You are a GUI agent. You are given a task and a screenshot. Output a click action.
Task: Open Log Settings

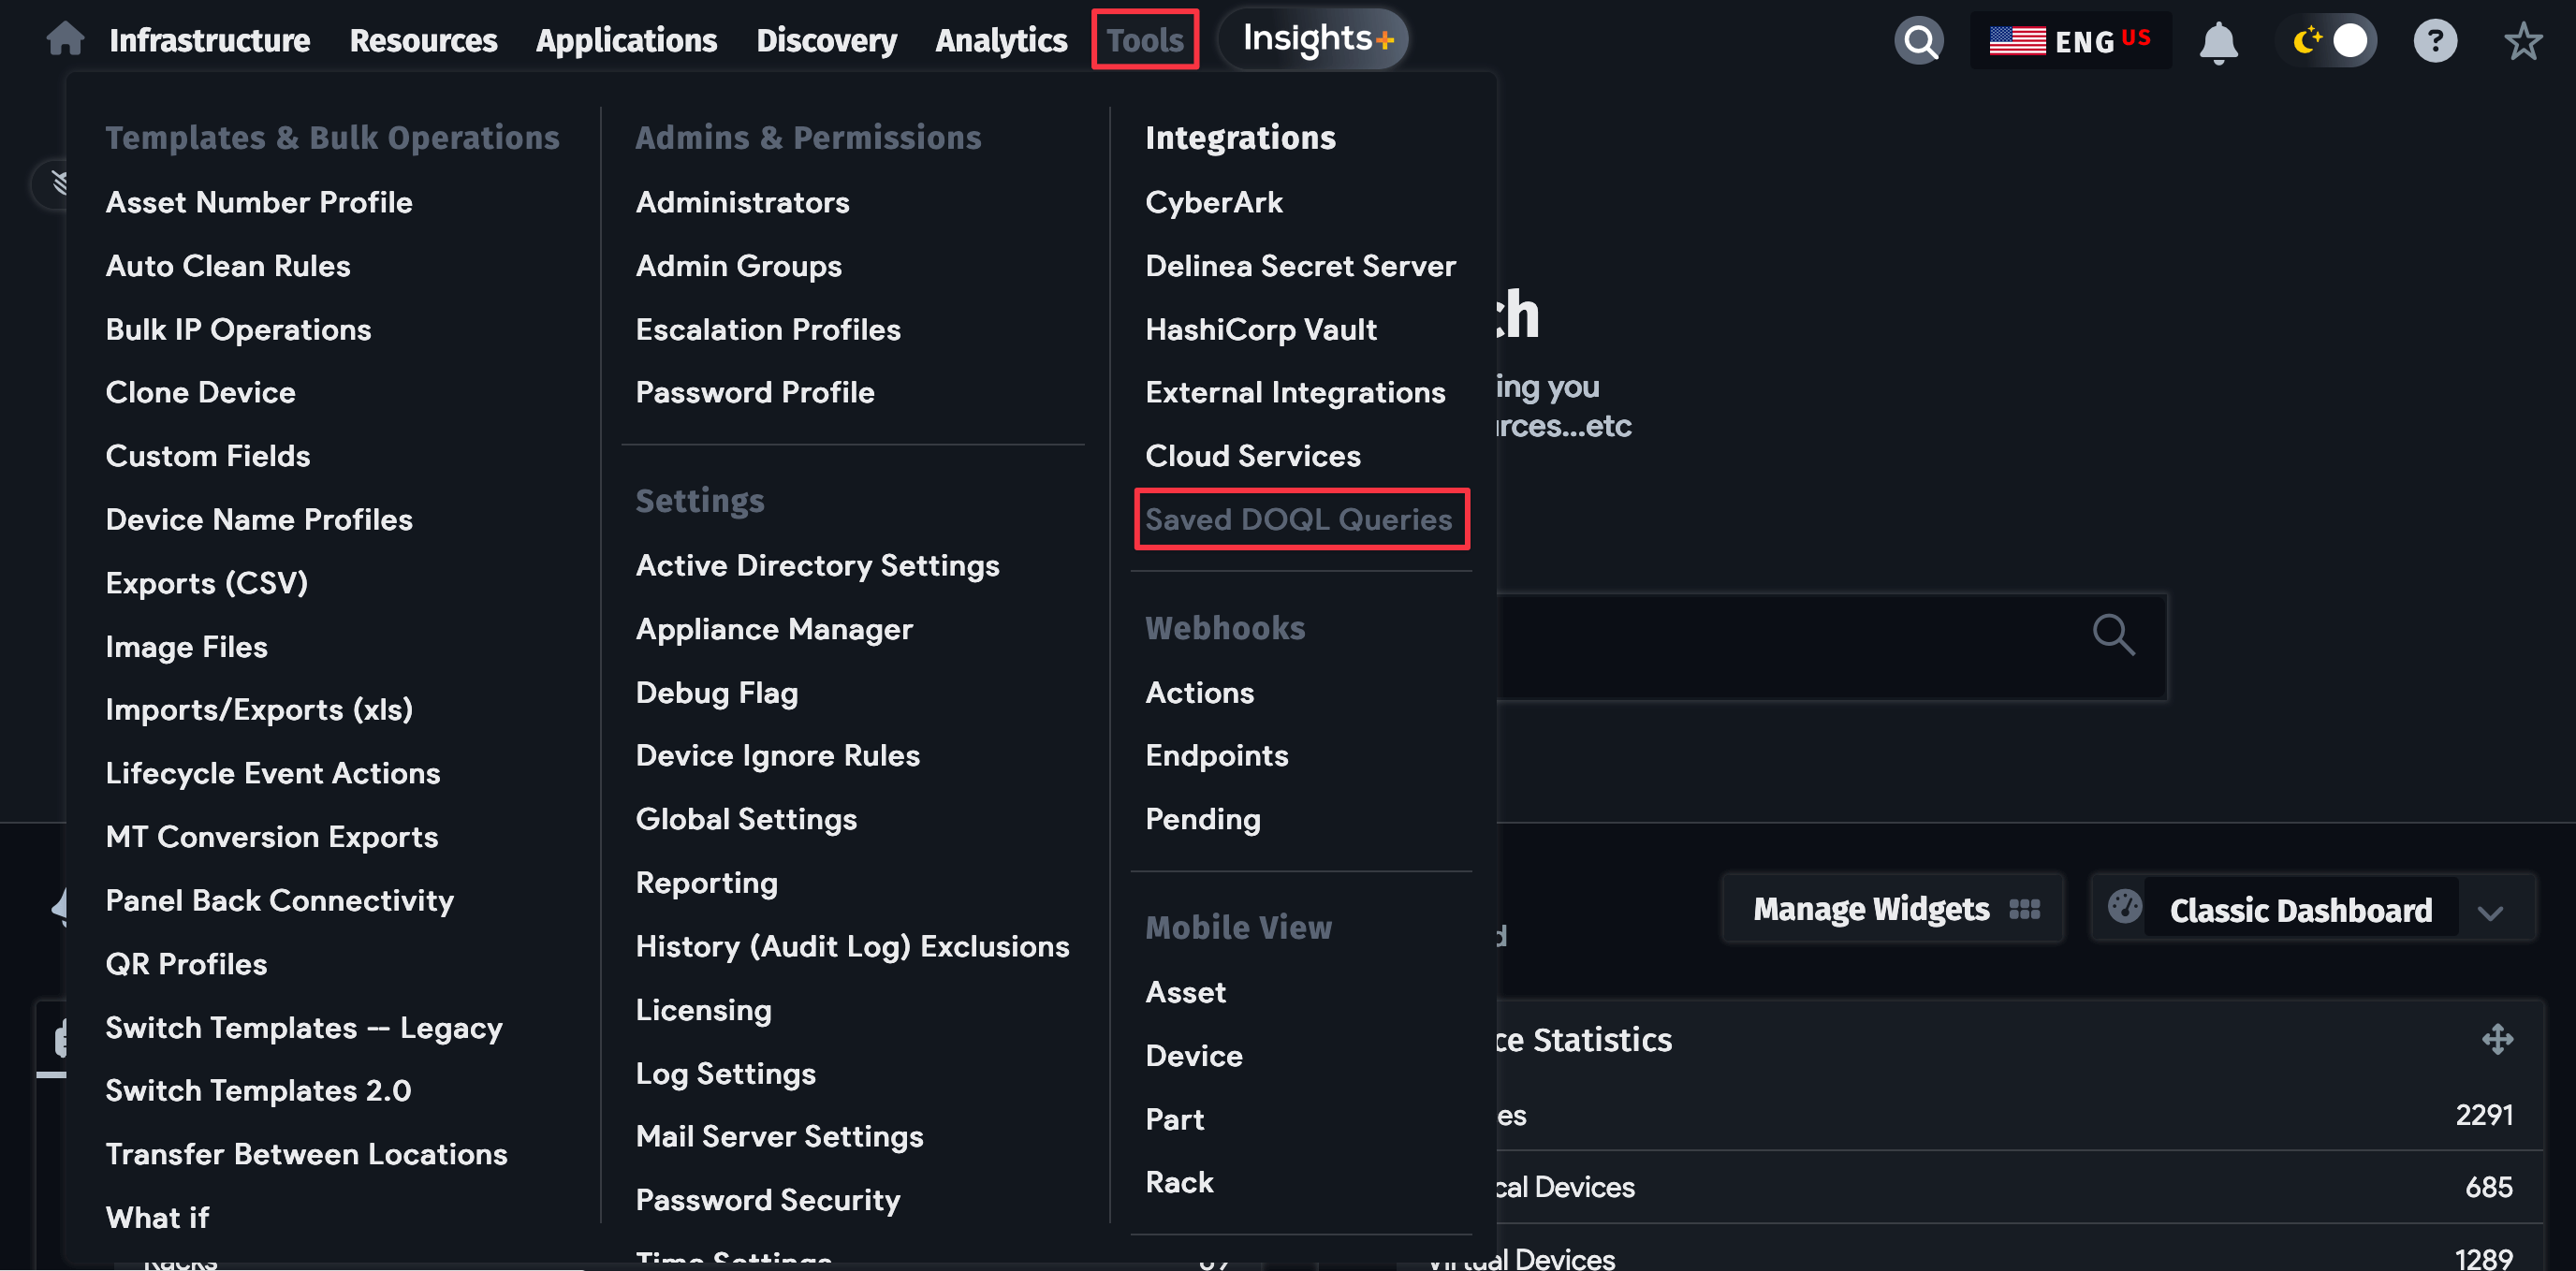(x=726, y=1074)
